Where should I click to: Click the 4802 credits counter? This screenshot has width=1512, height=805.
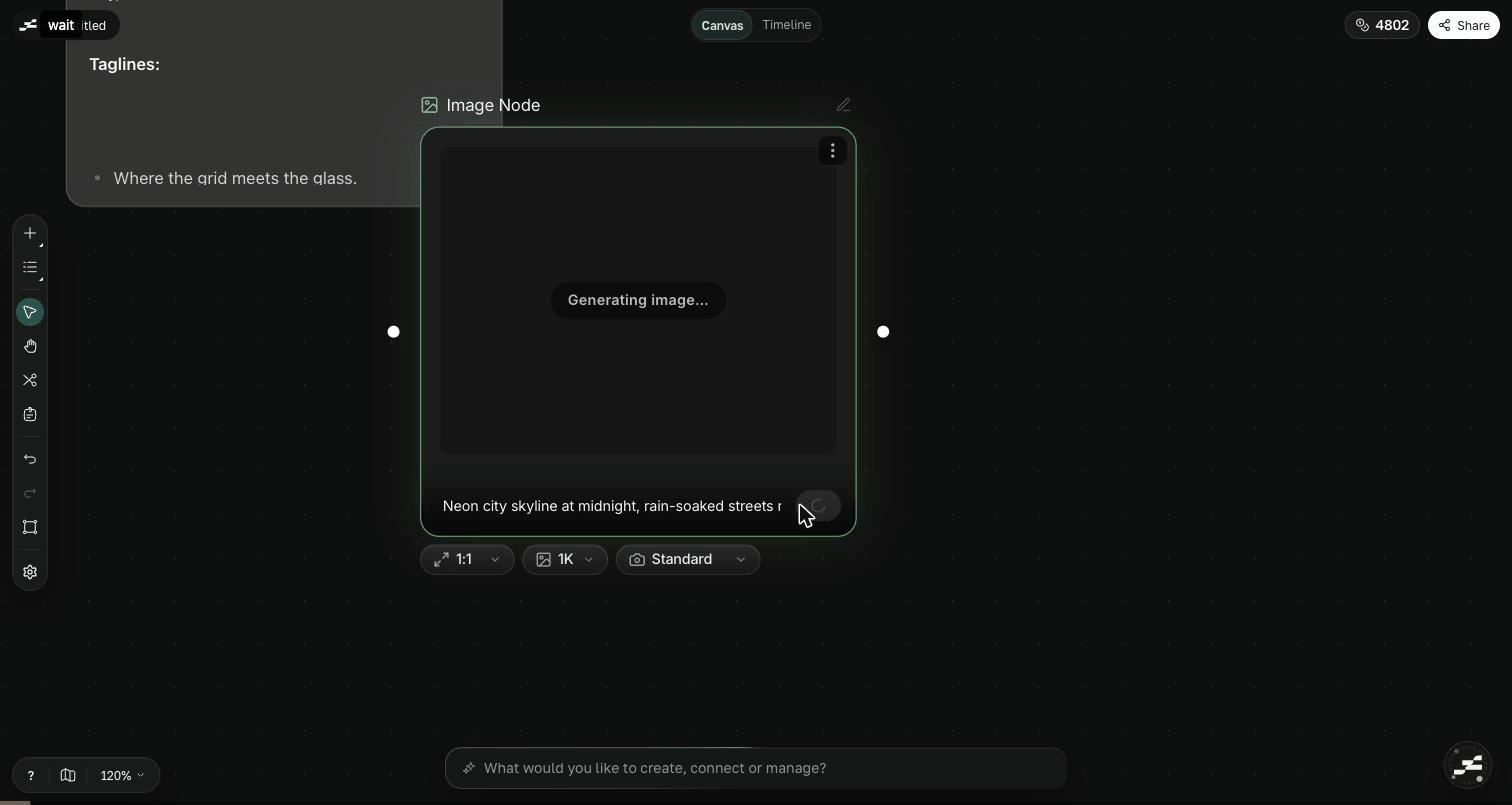[1382, 25]
